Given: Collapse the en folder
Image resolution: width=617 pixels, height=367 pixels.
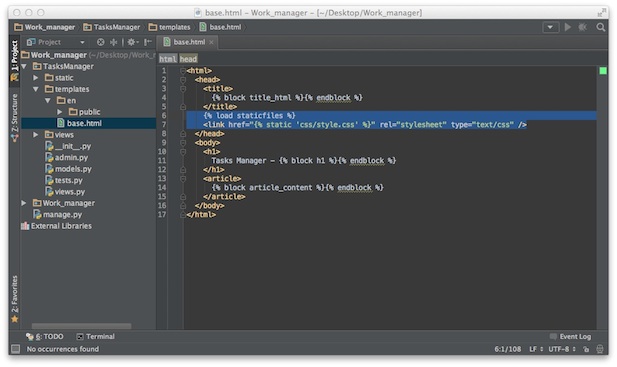Looking at the screenshot, I should pyautogui.click(x=48, y=101).
